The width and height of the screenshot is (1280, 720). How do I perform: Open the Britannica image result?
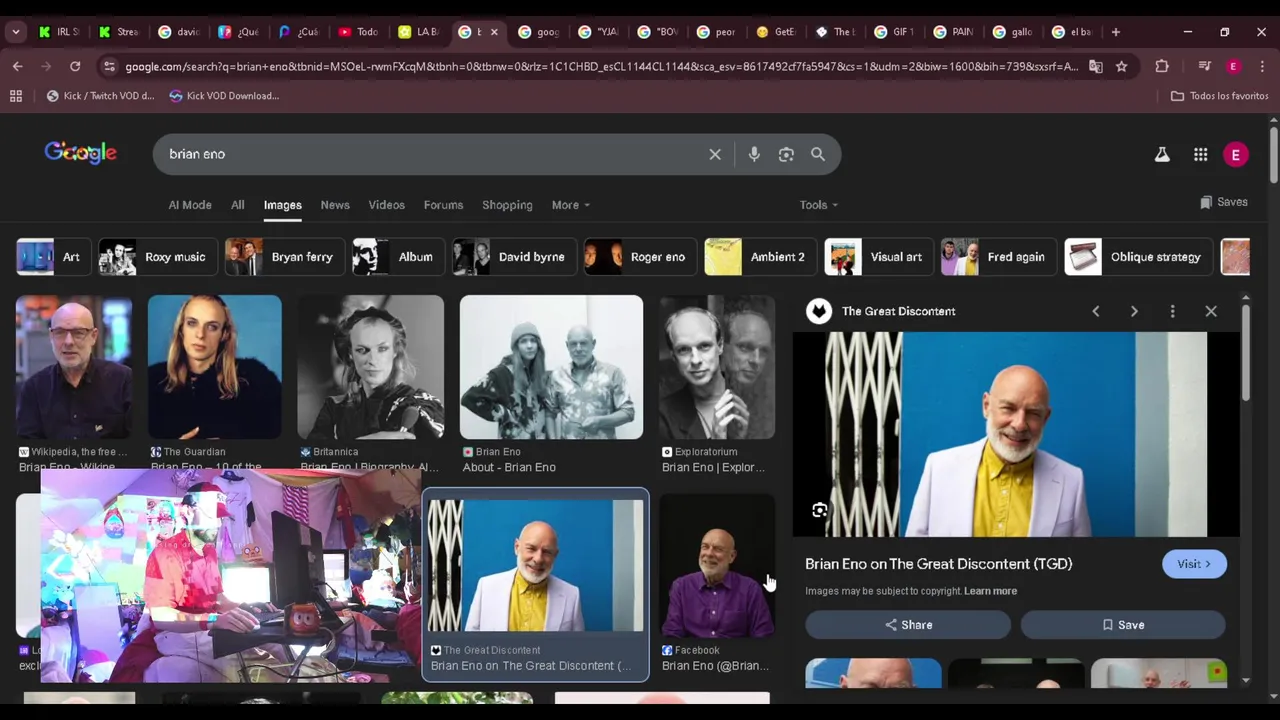click(370, 367)
